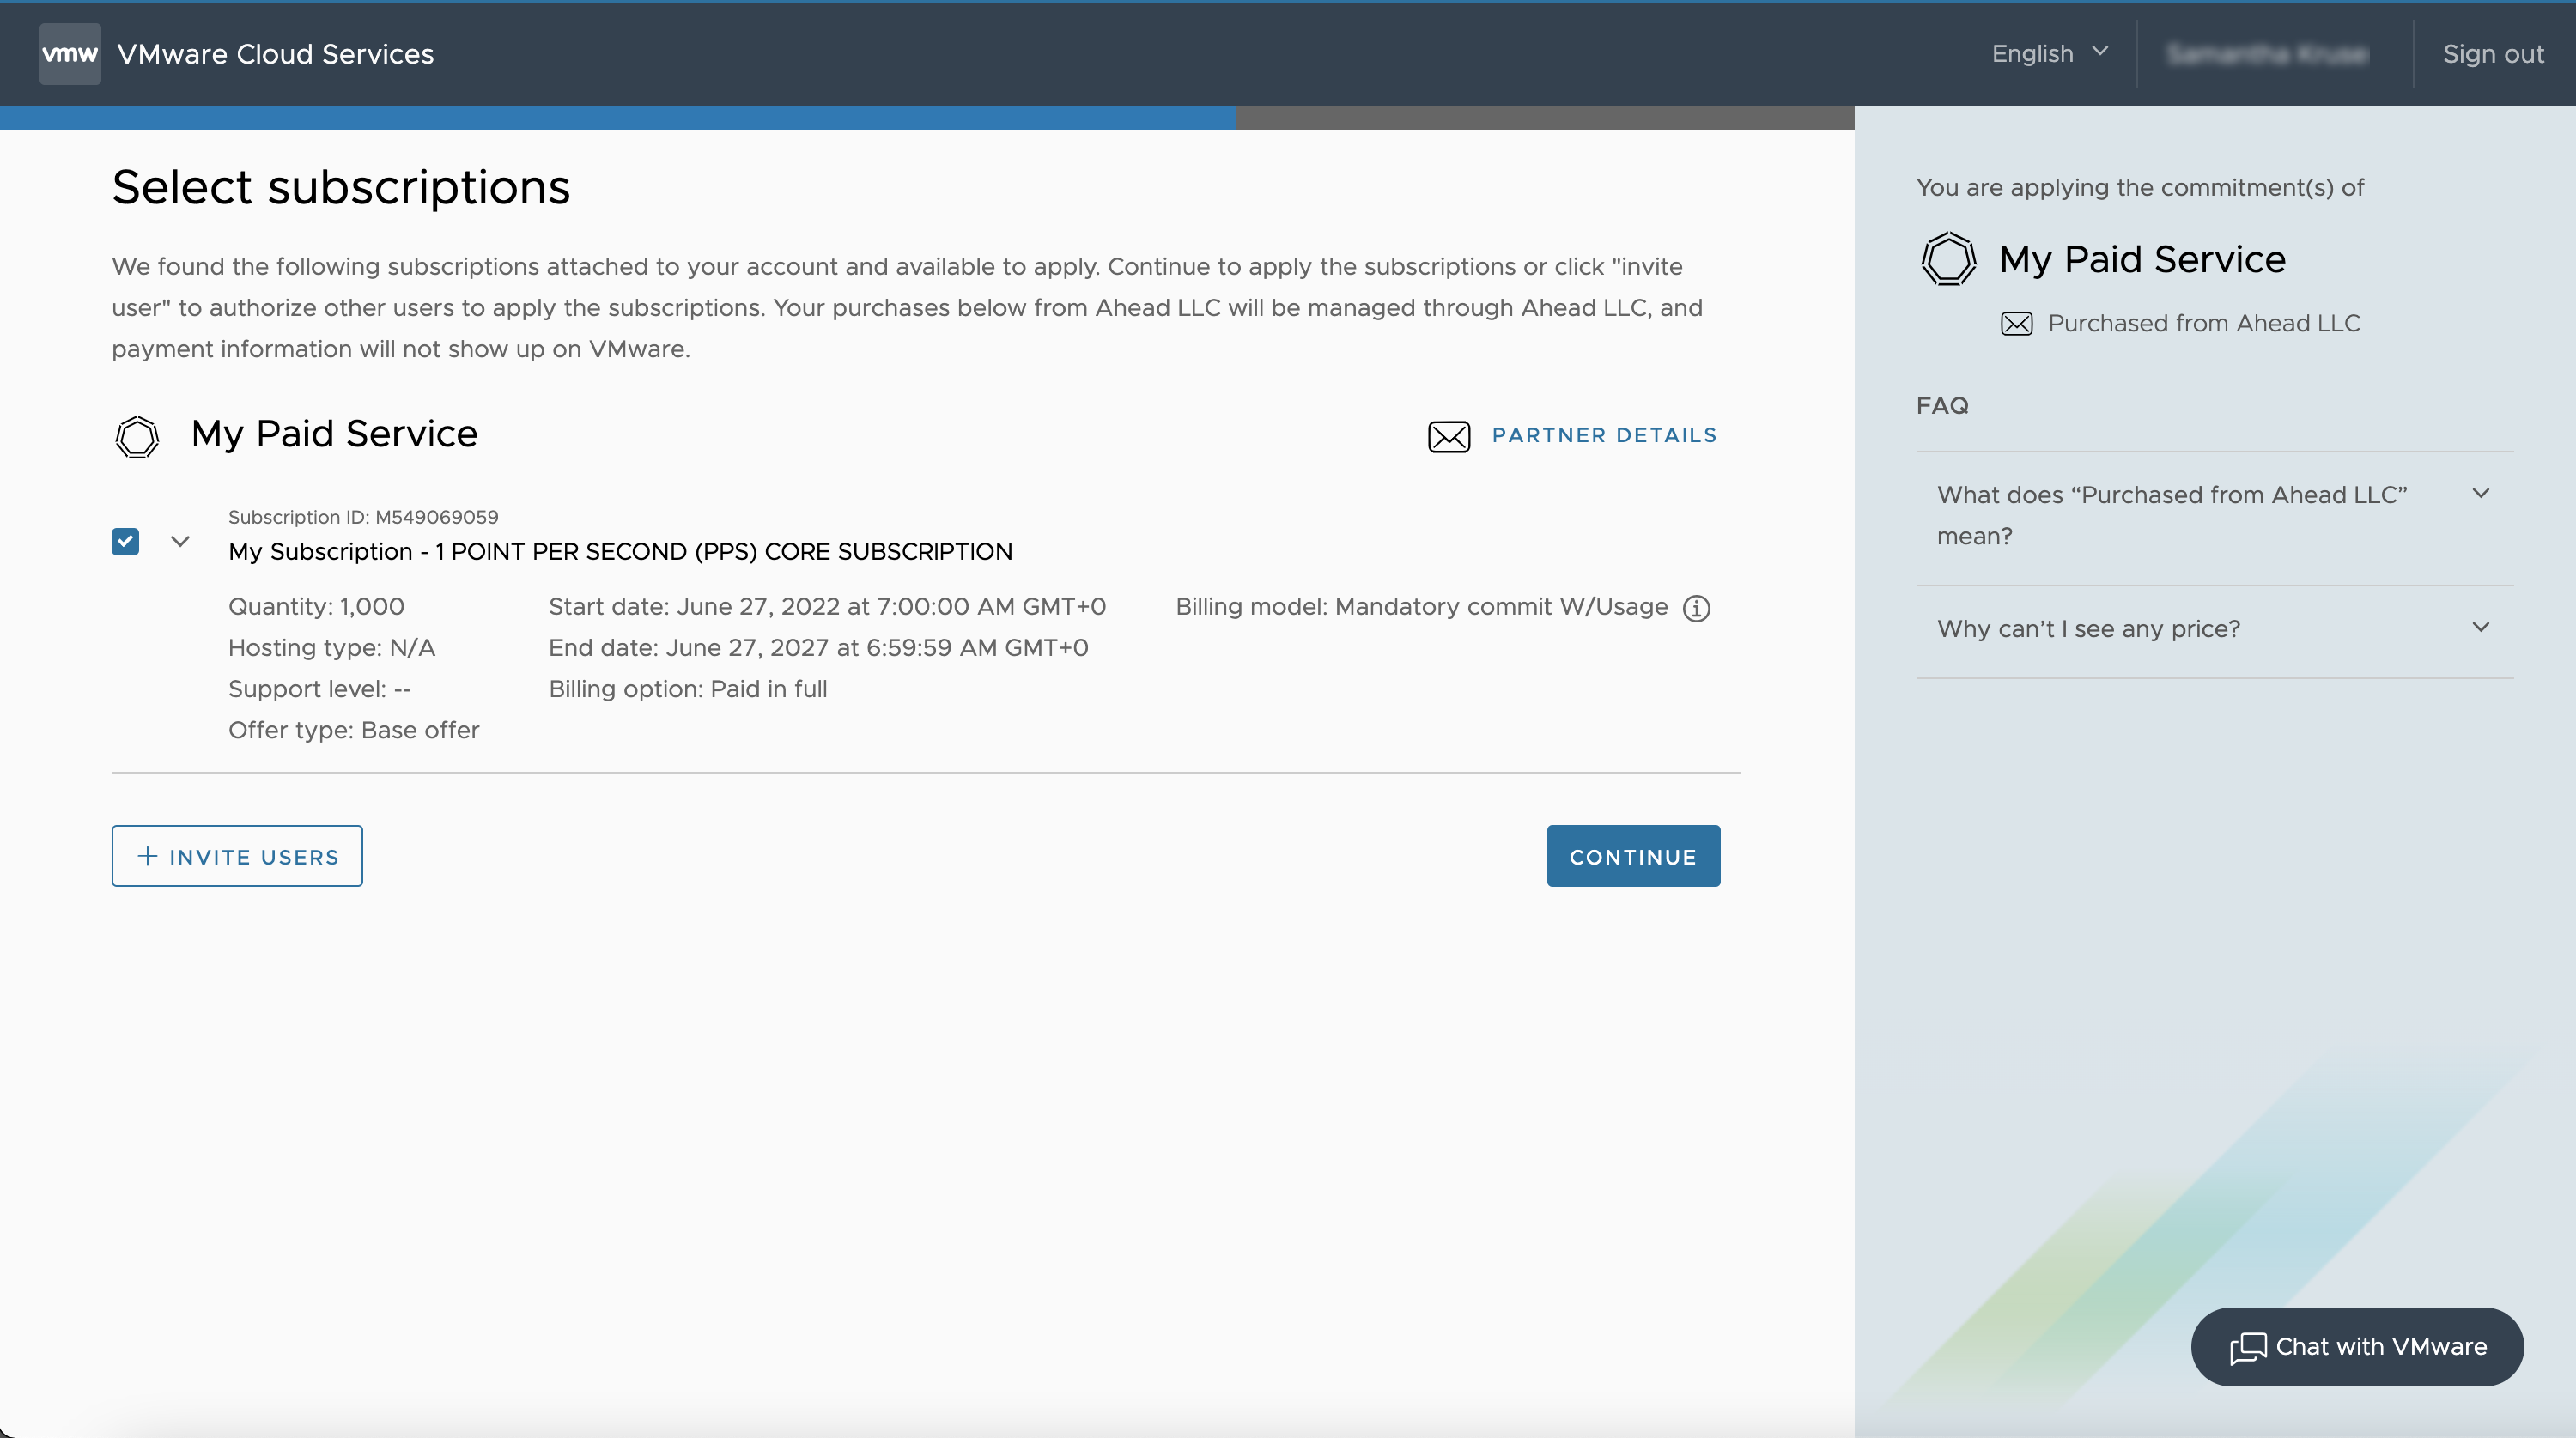Click the 'Offer type: Base offer' text
The height and width of the screenshot is (1438, 2576).
tap(354, 730)
